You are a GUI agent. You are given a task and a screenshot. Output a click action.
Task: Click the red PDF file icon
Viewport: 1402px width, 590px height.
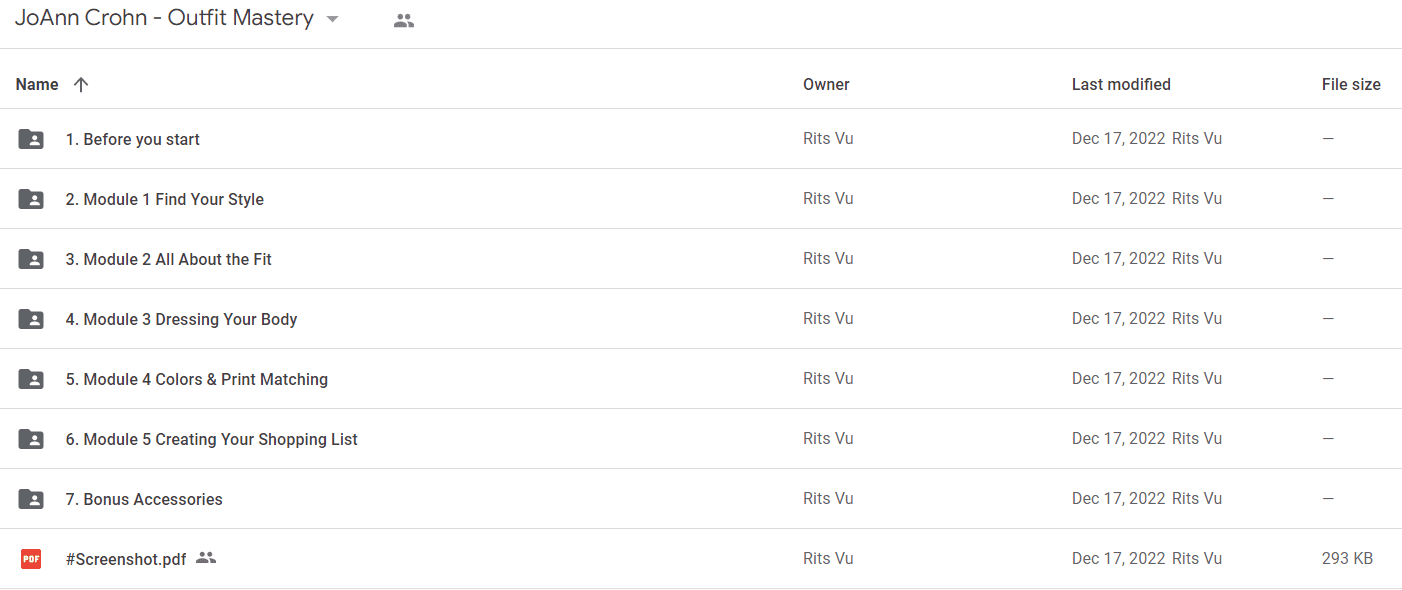tap(31, 559)
